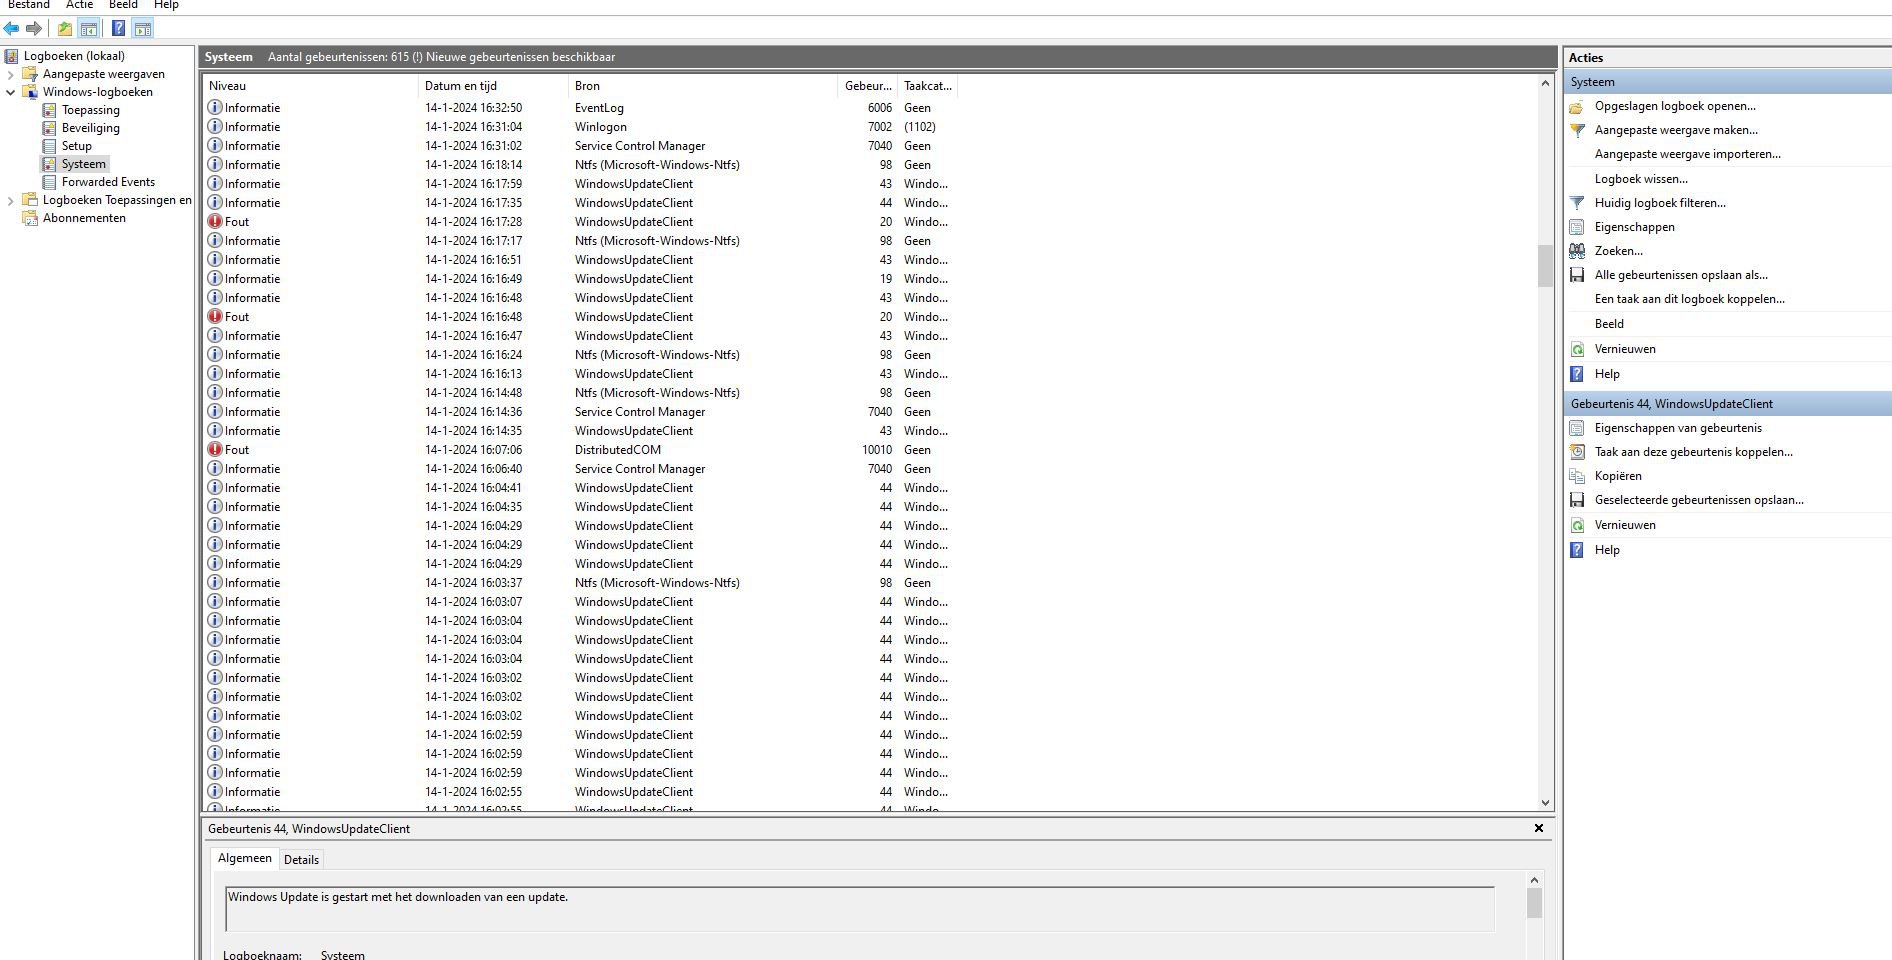Click the info icon on the EventLog row

[215, 108]
